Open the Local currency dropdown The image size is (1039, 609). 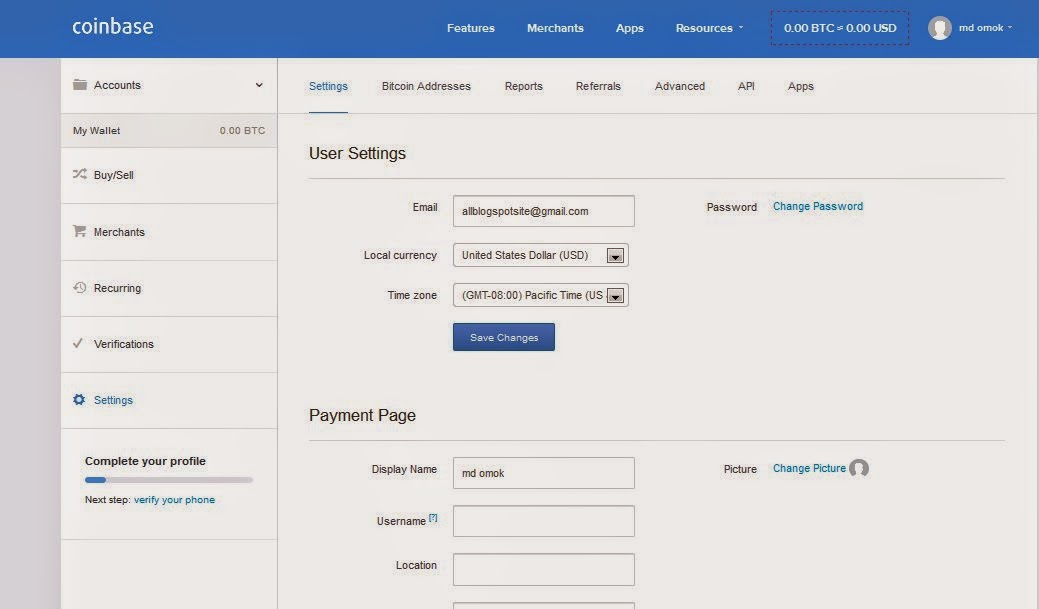click(617, 255)
